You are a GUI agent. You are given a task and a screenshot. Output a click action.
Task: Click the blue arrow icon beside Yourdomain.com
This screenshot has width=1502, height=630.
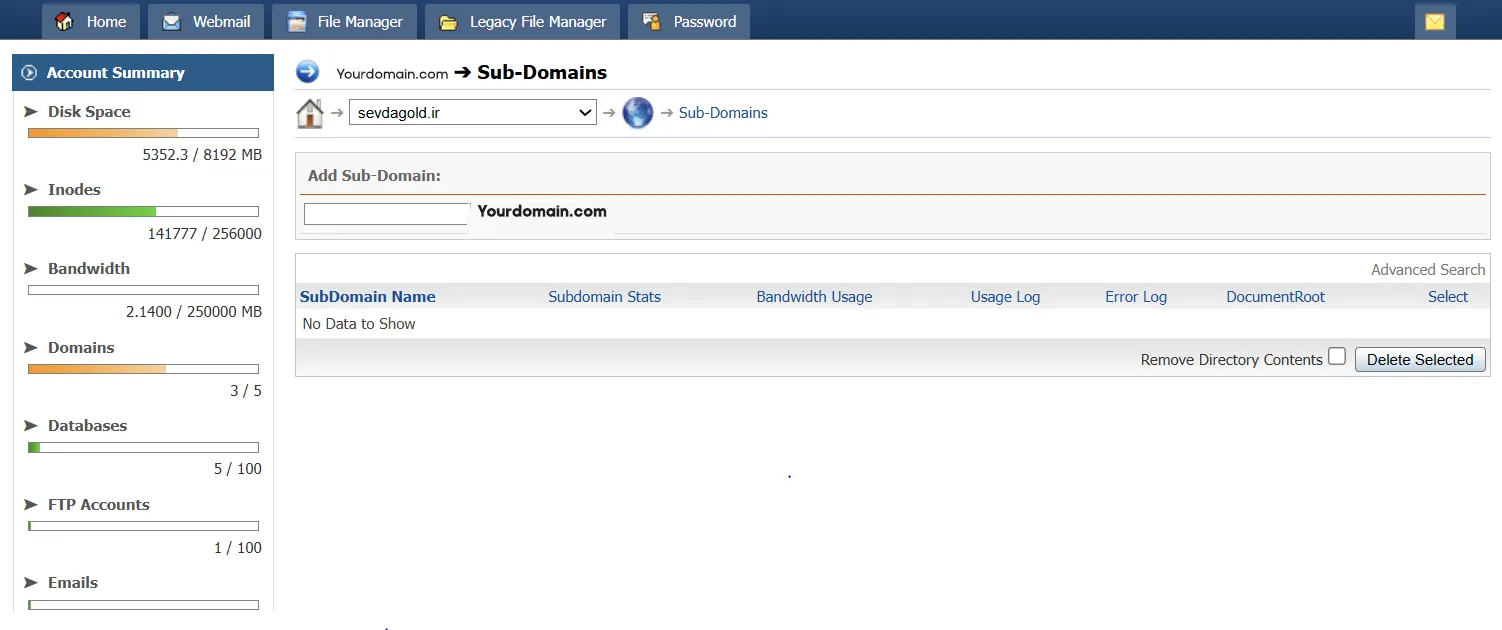(308, 72)
